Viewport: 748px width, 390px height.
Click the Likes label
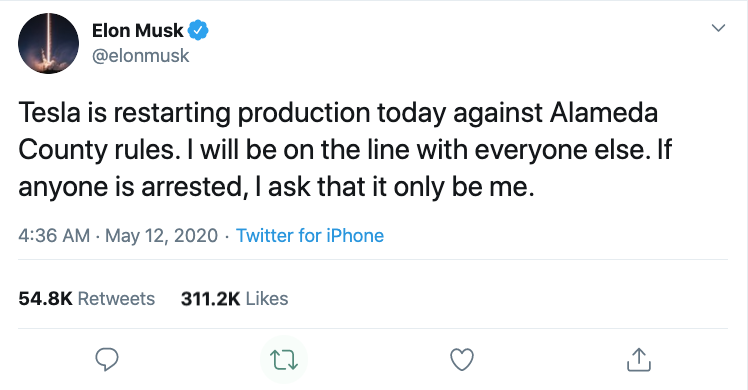[x=267, y=298]
